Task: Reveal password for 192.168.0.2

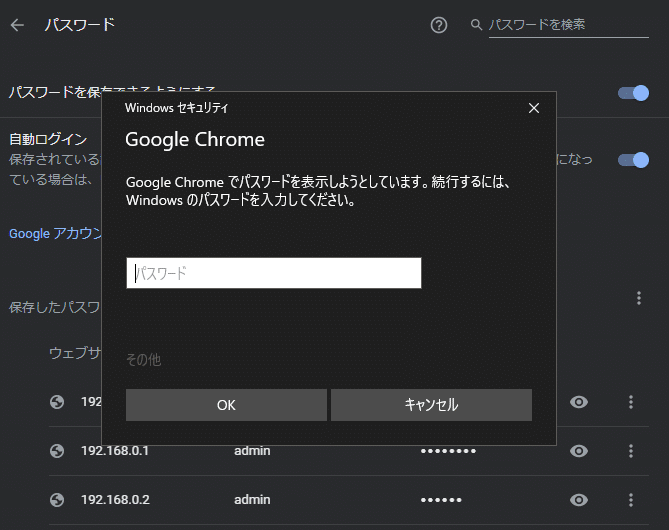Action: (579, 500)
